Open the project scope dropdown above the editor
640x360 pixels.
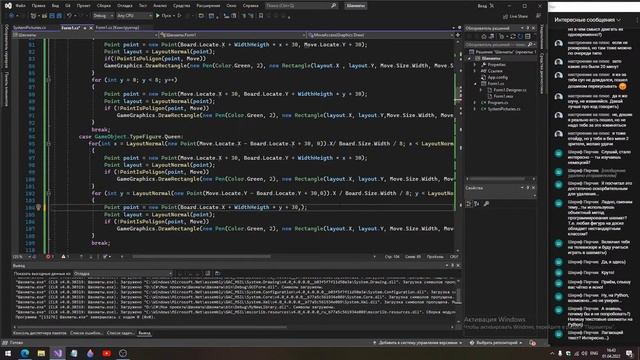click(x=85, y=35)
